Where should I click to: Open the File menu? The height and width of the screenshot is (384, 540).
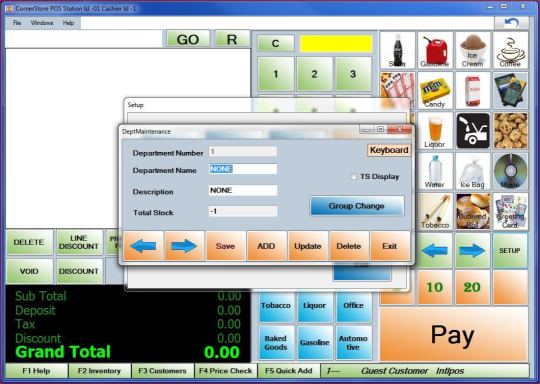click(x=17, y=23)
